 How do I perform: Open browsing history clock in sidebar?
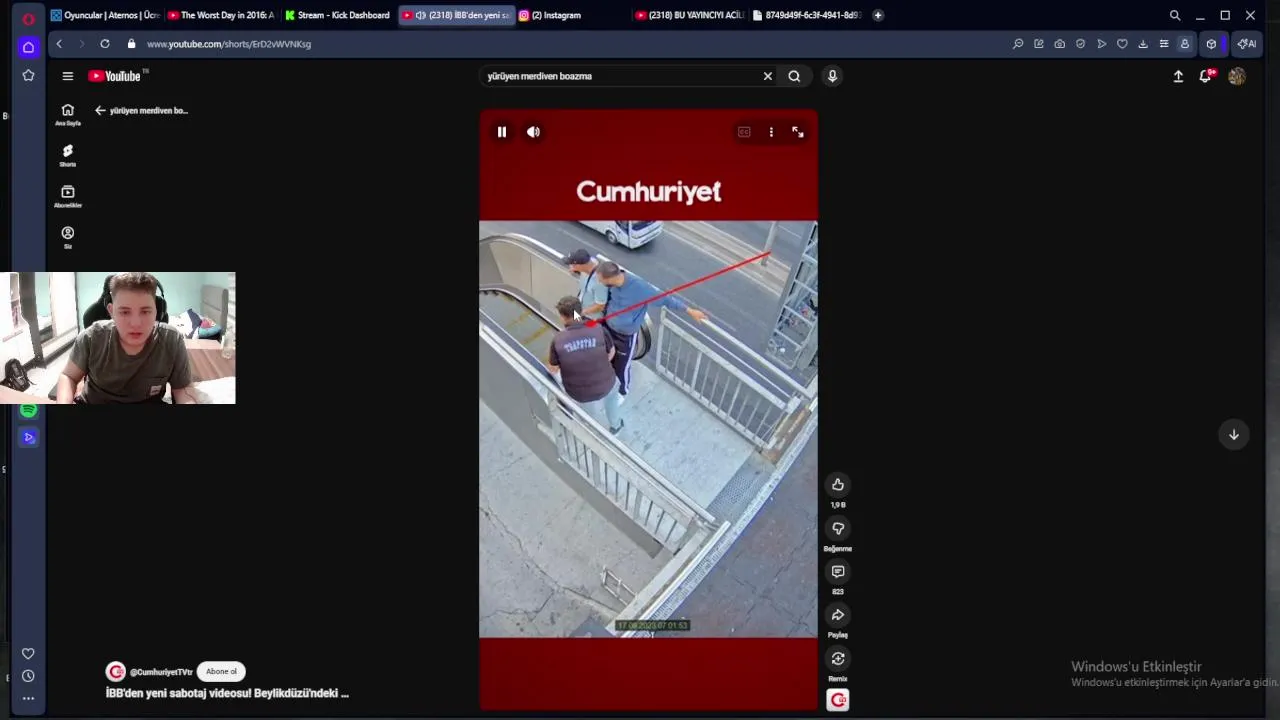[x=28, y=676]
